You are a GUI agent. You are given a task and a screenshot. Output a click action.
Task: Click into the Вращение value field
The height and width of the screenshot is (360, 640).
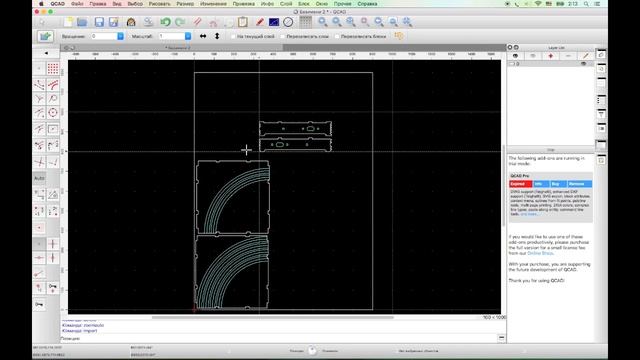click(104, 36)
